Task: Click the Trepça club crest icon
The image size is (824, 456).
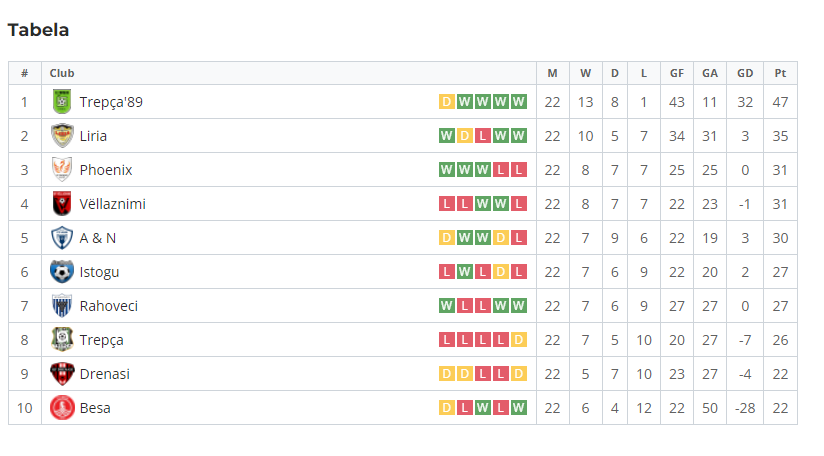Action: tap(62, 340)
